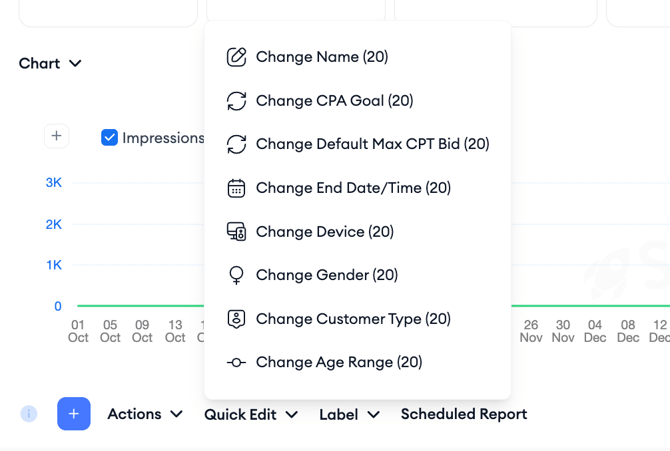Open the Label dropdown

click(x=349, y=414)
